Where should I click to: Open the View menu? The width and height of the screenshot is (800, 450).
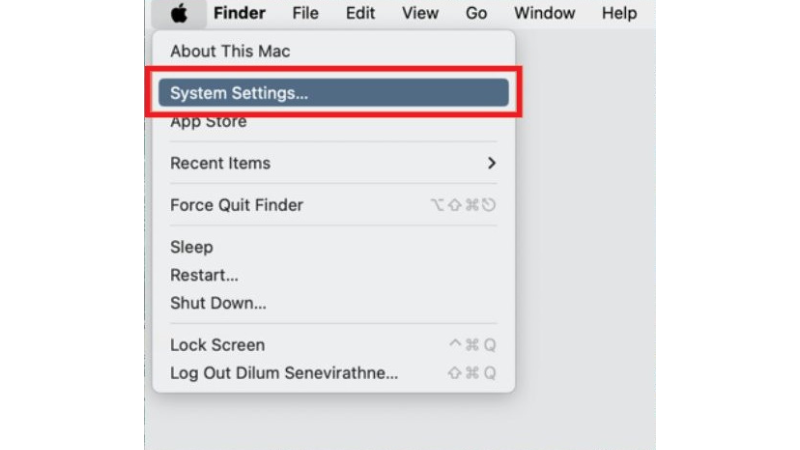[x=420, y=13]
